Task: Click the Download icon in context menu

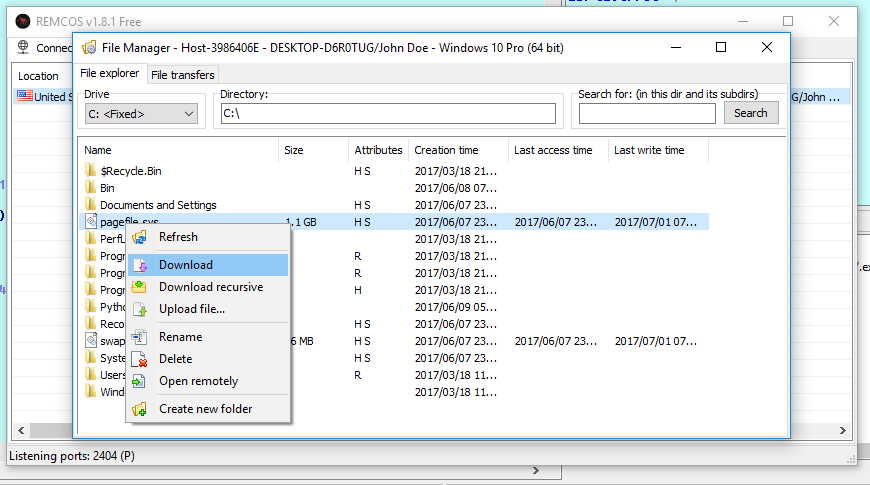Action: 140,265
